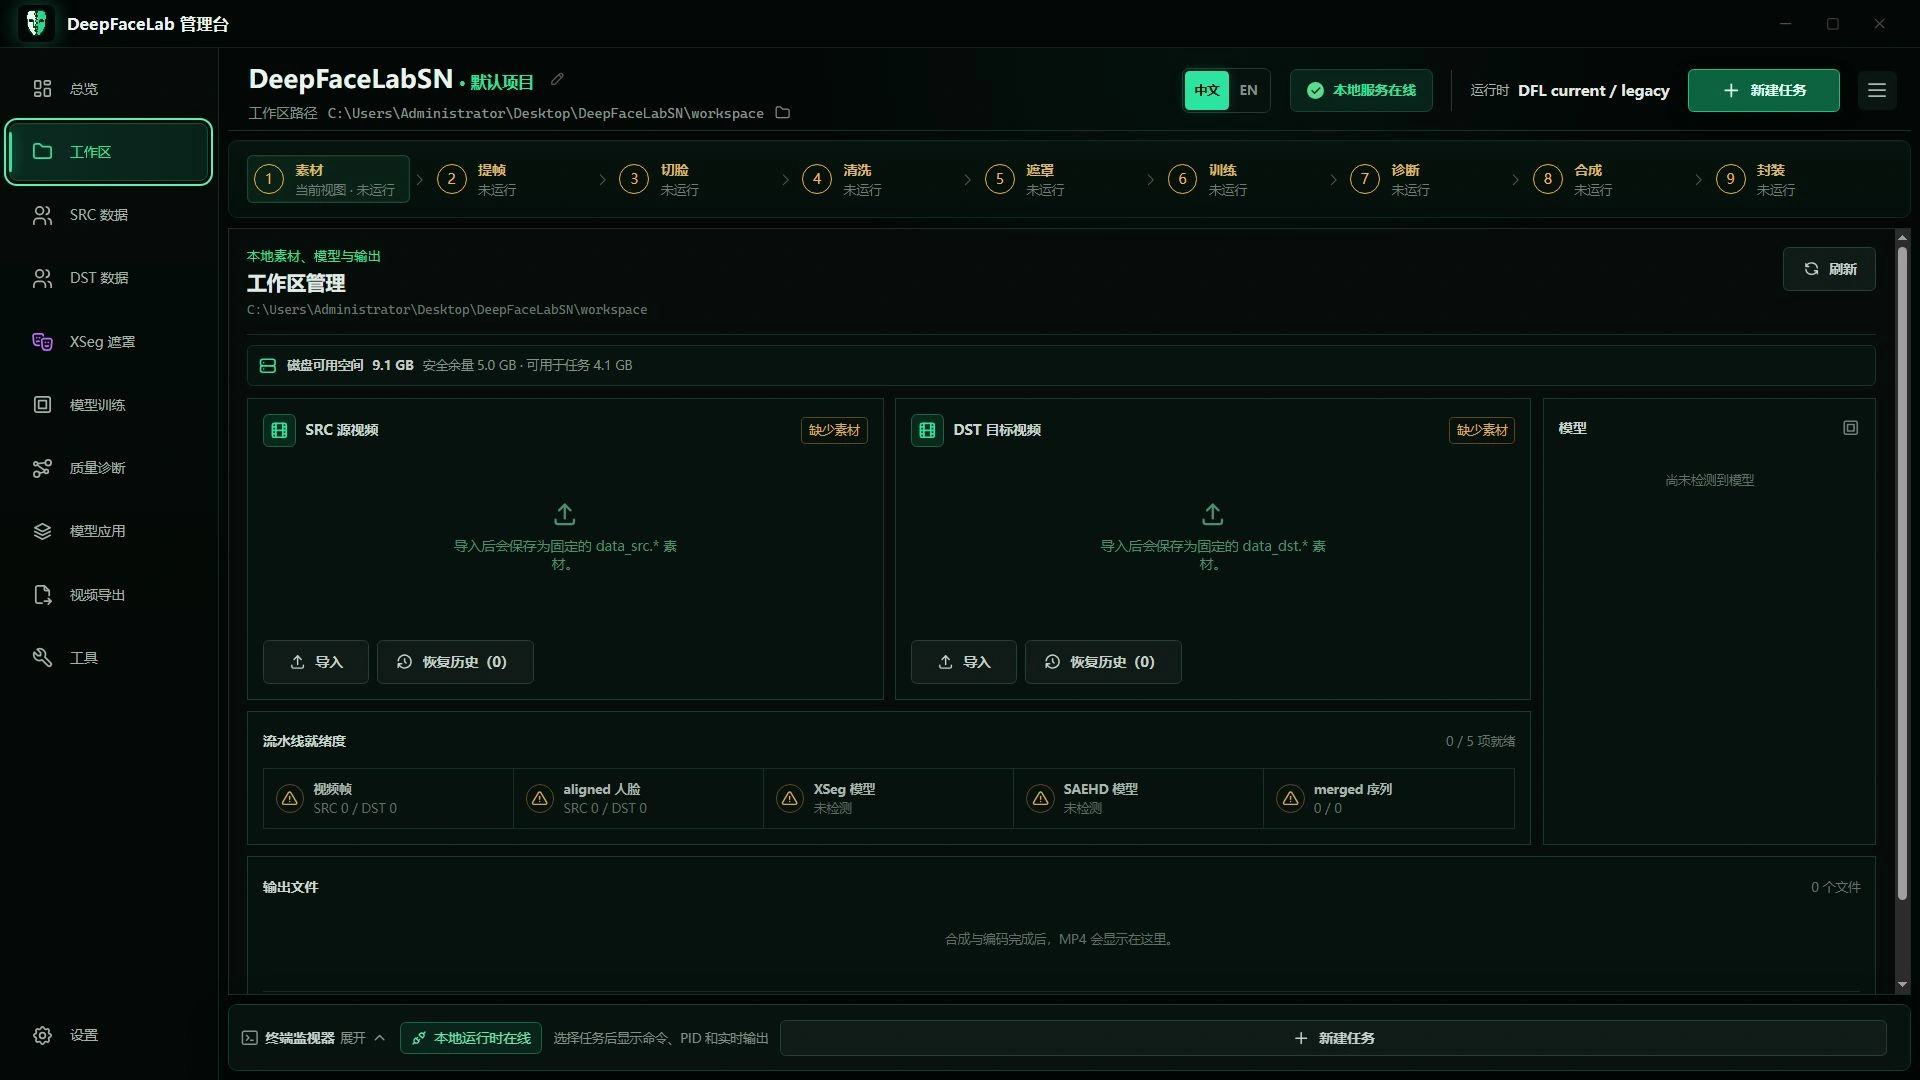Click 磁盘可用空间 9.1 GB text
1920x1080 pixels.
click(x=350, y=366)
